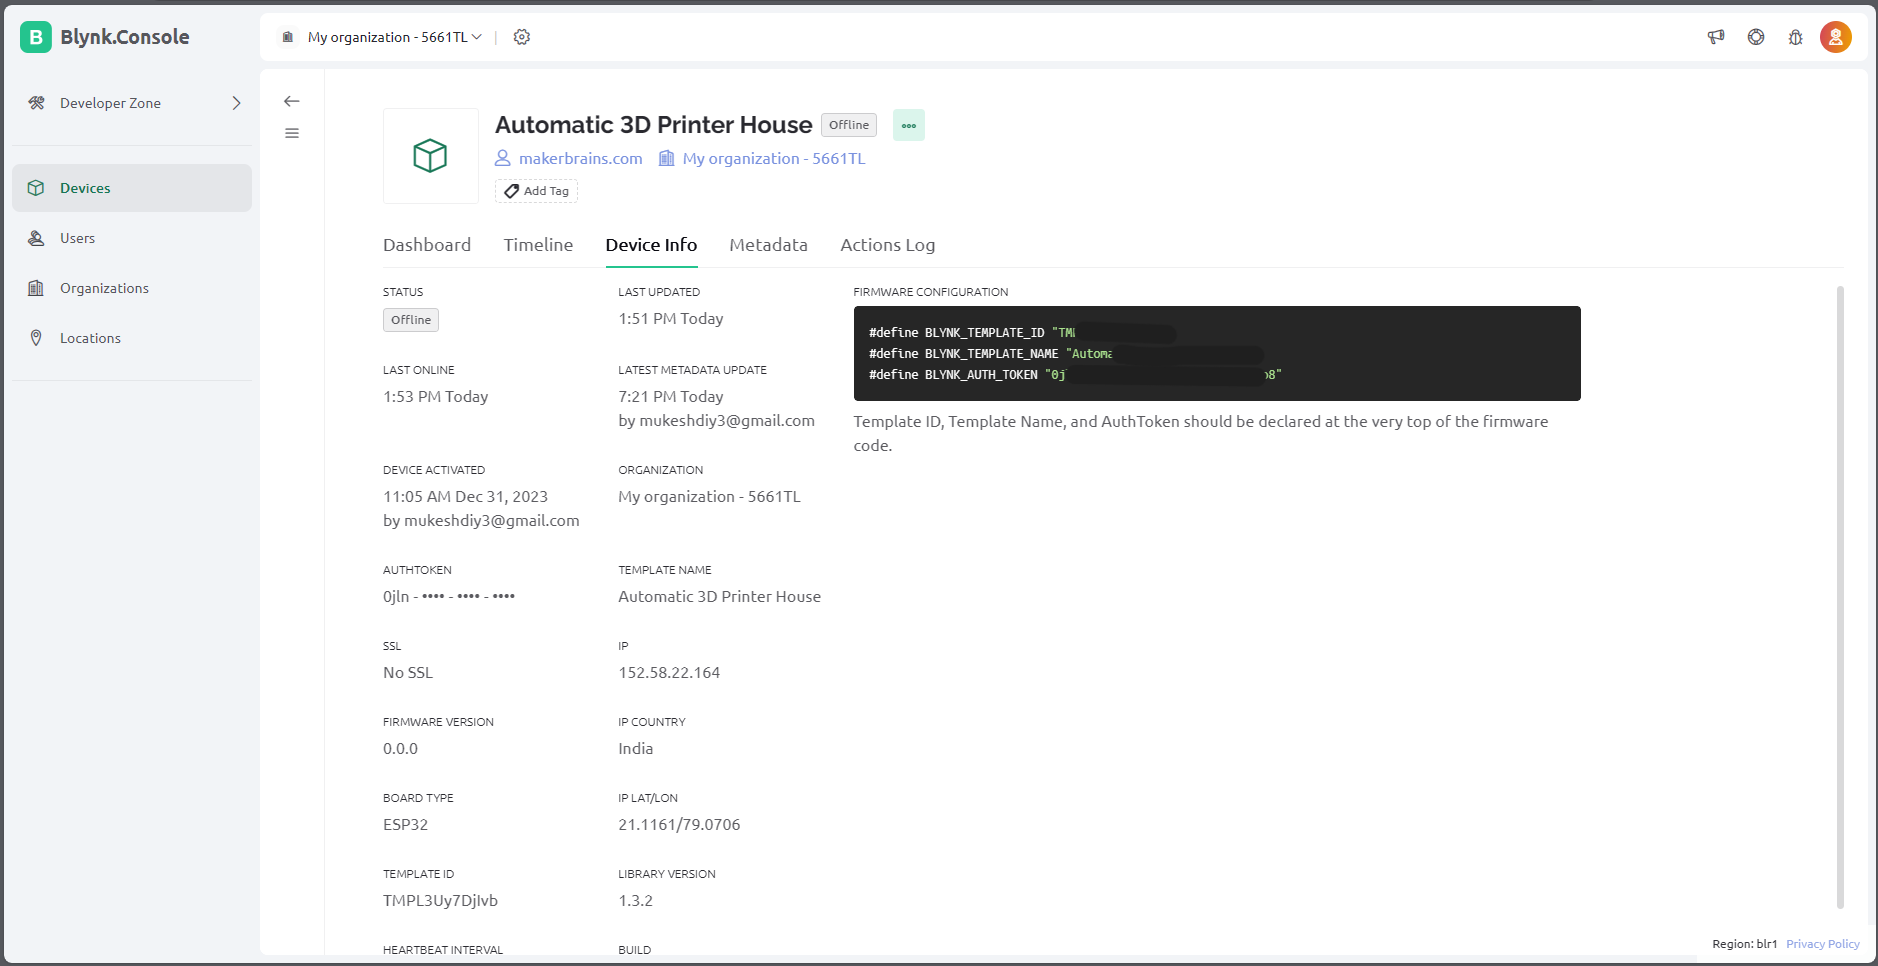Open the announcements megaphone icon

click(1716, 37)
